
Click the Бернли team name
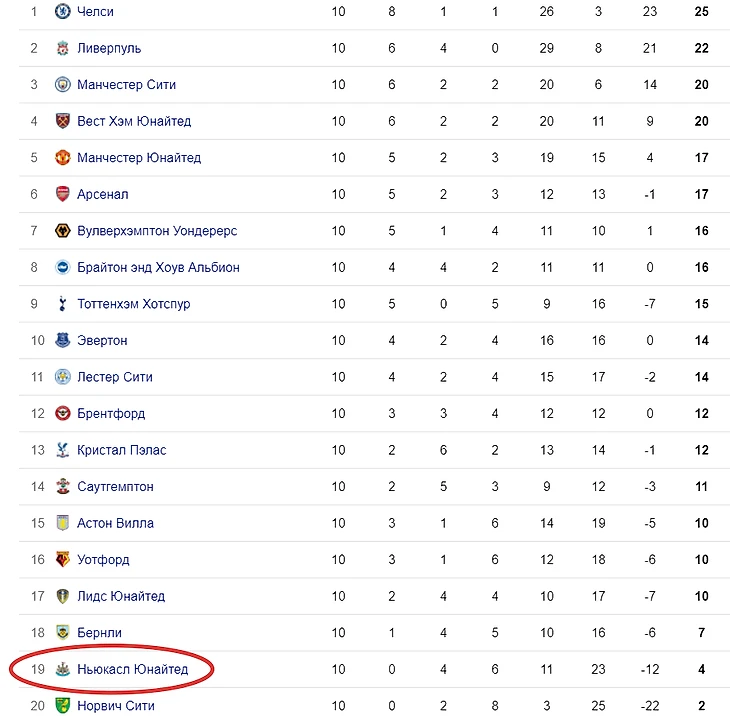[99, 633]
